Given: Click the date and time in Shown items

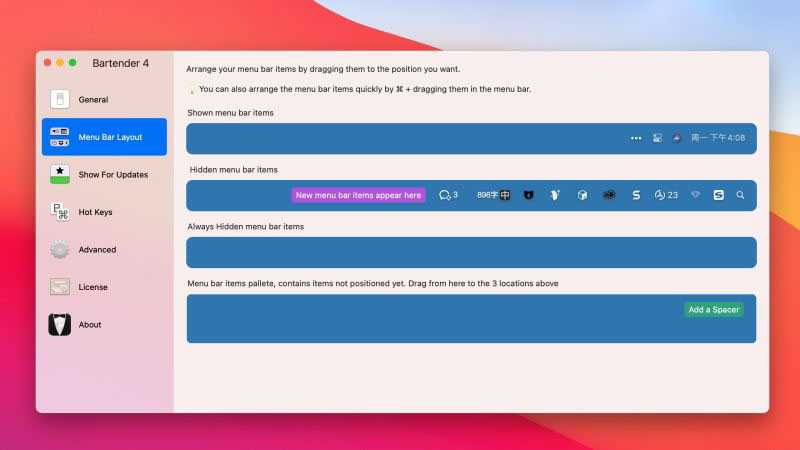Looking at the screenshot, I should 718,138.
